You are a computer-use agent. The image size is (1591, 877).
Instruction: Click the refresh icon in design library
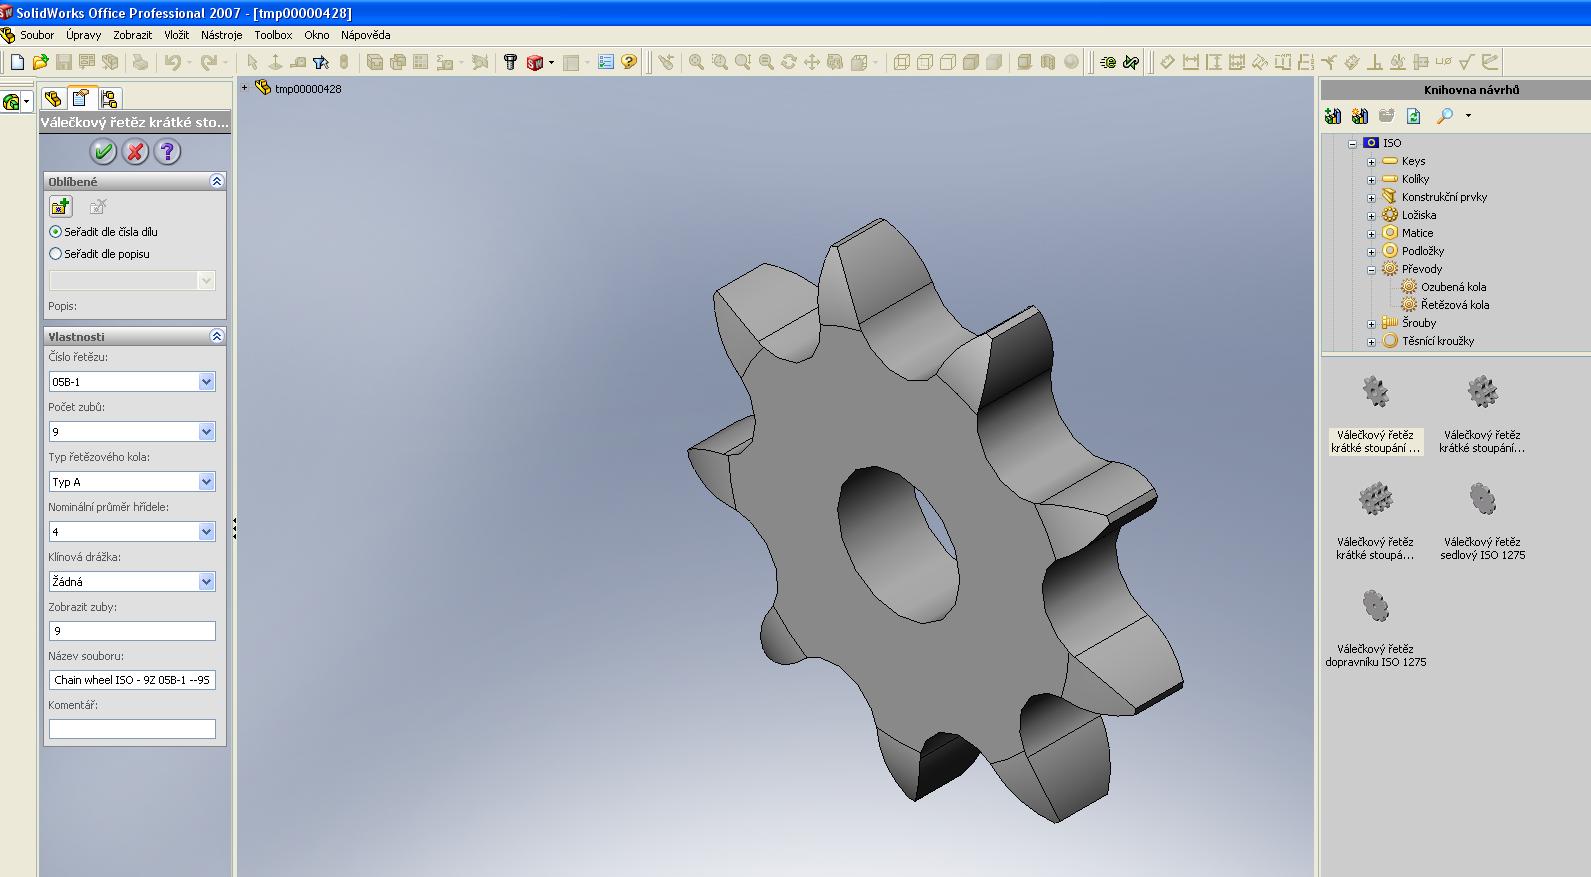click(x=1413, y=116)
